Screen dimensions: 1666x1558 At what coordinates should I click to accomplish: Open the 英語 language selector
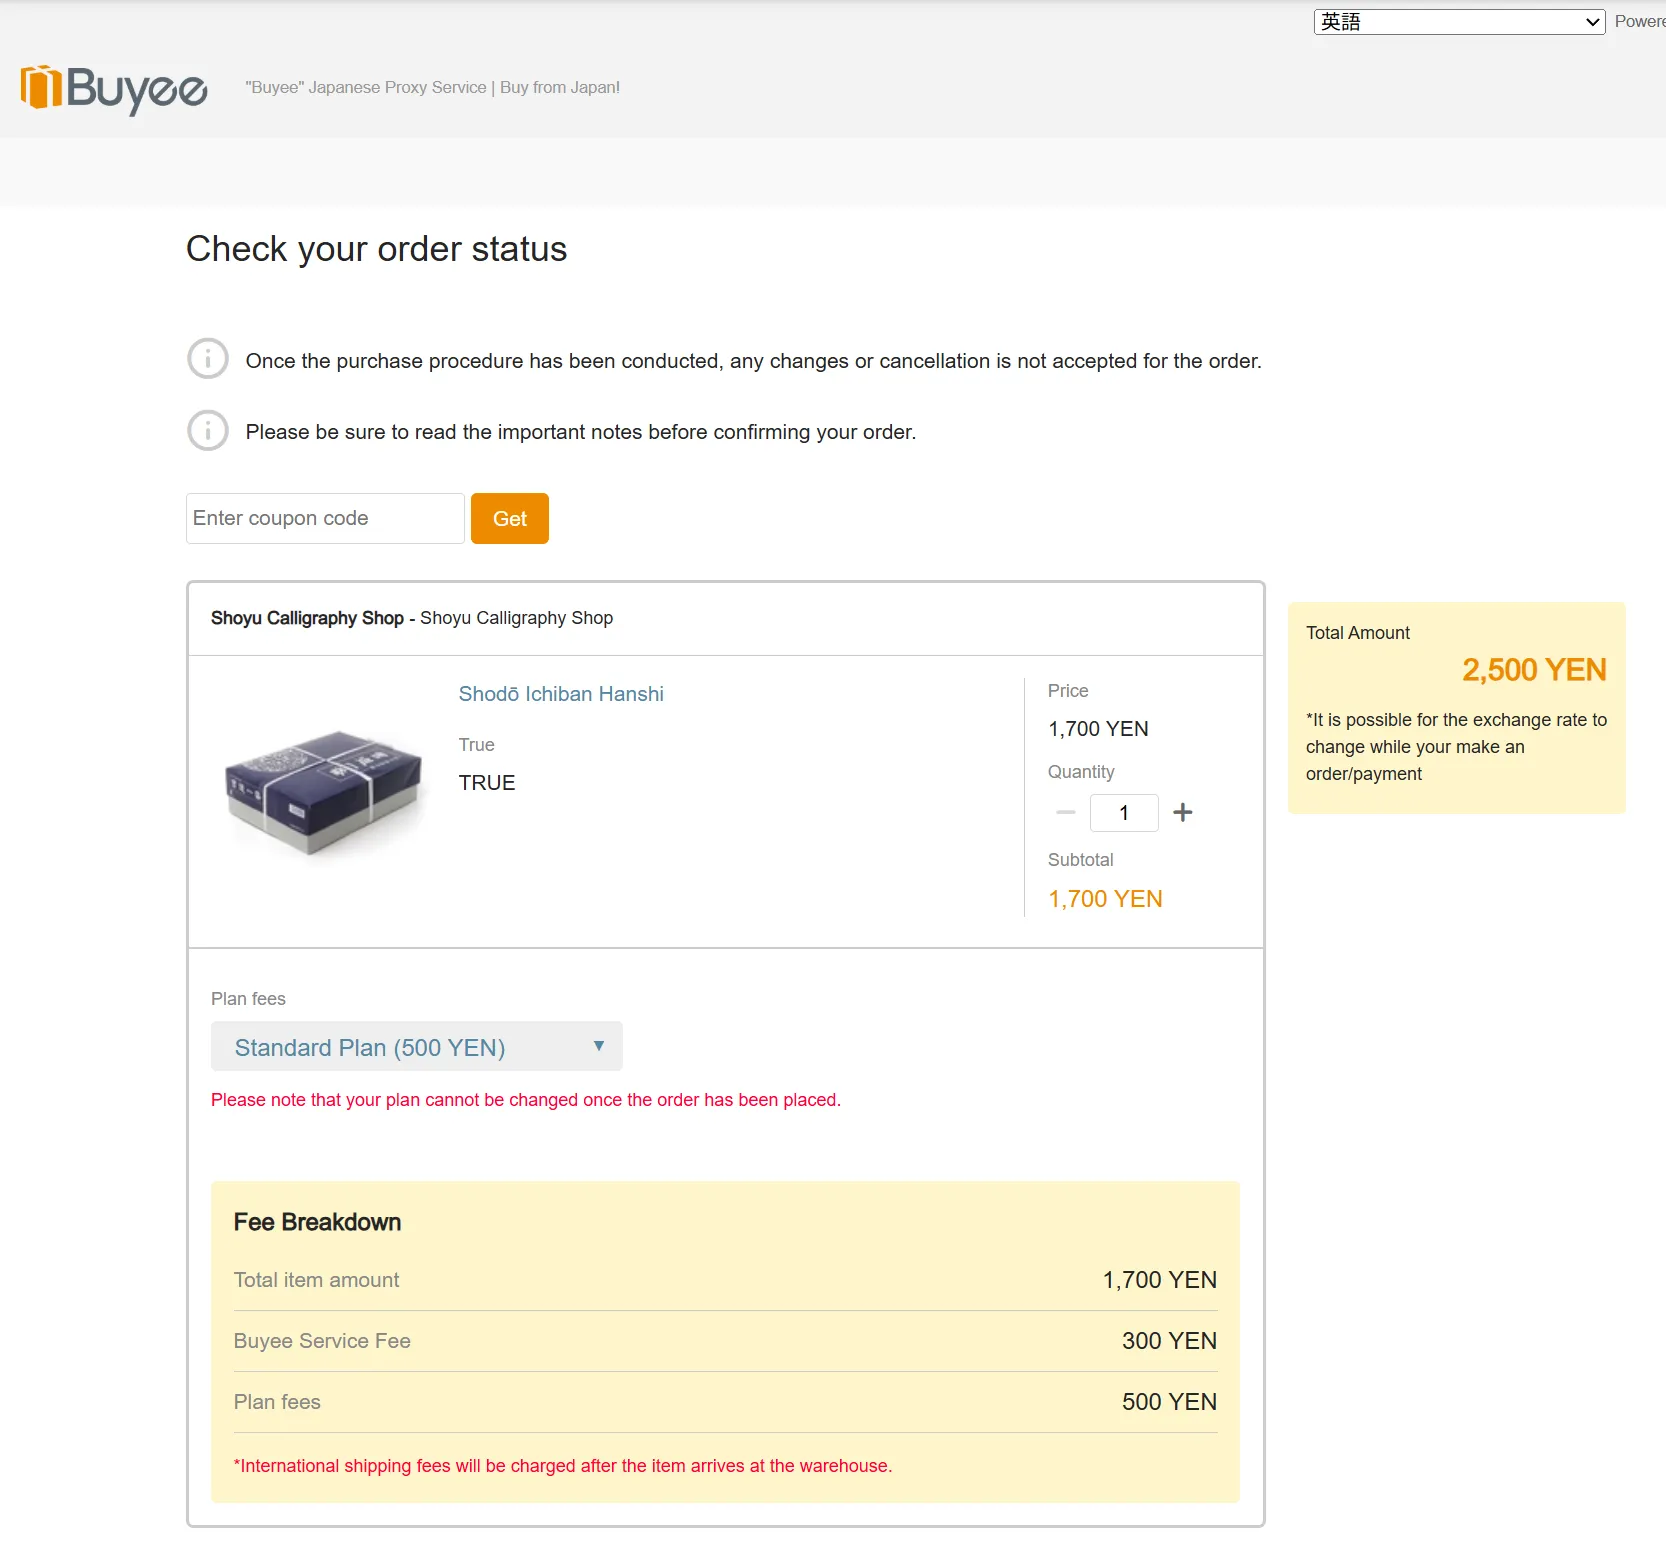(1458, 22)
